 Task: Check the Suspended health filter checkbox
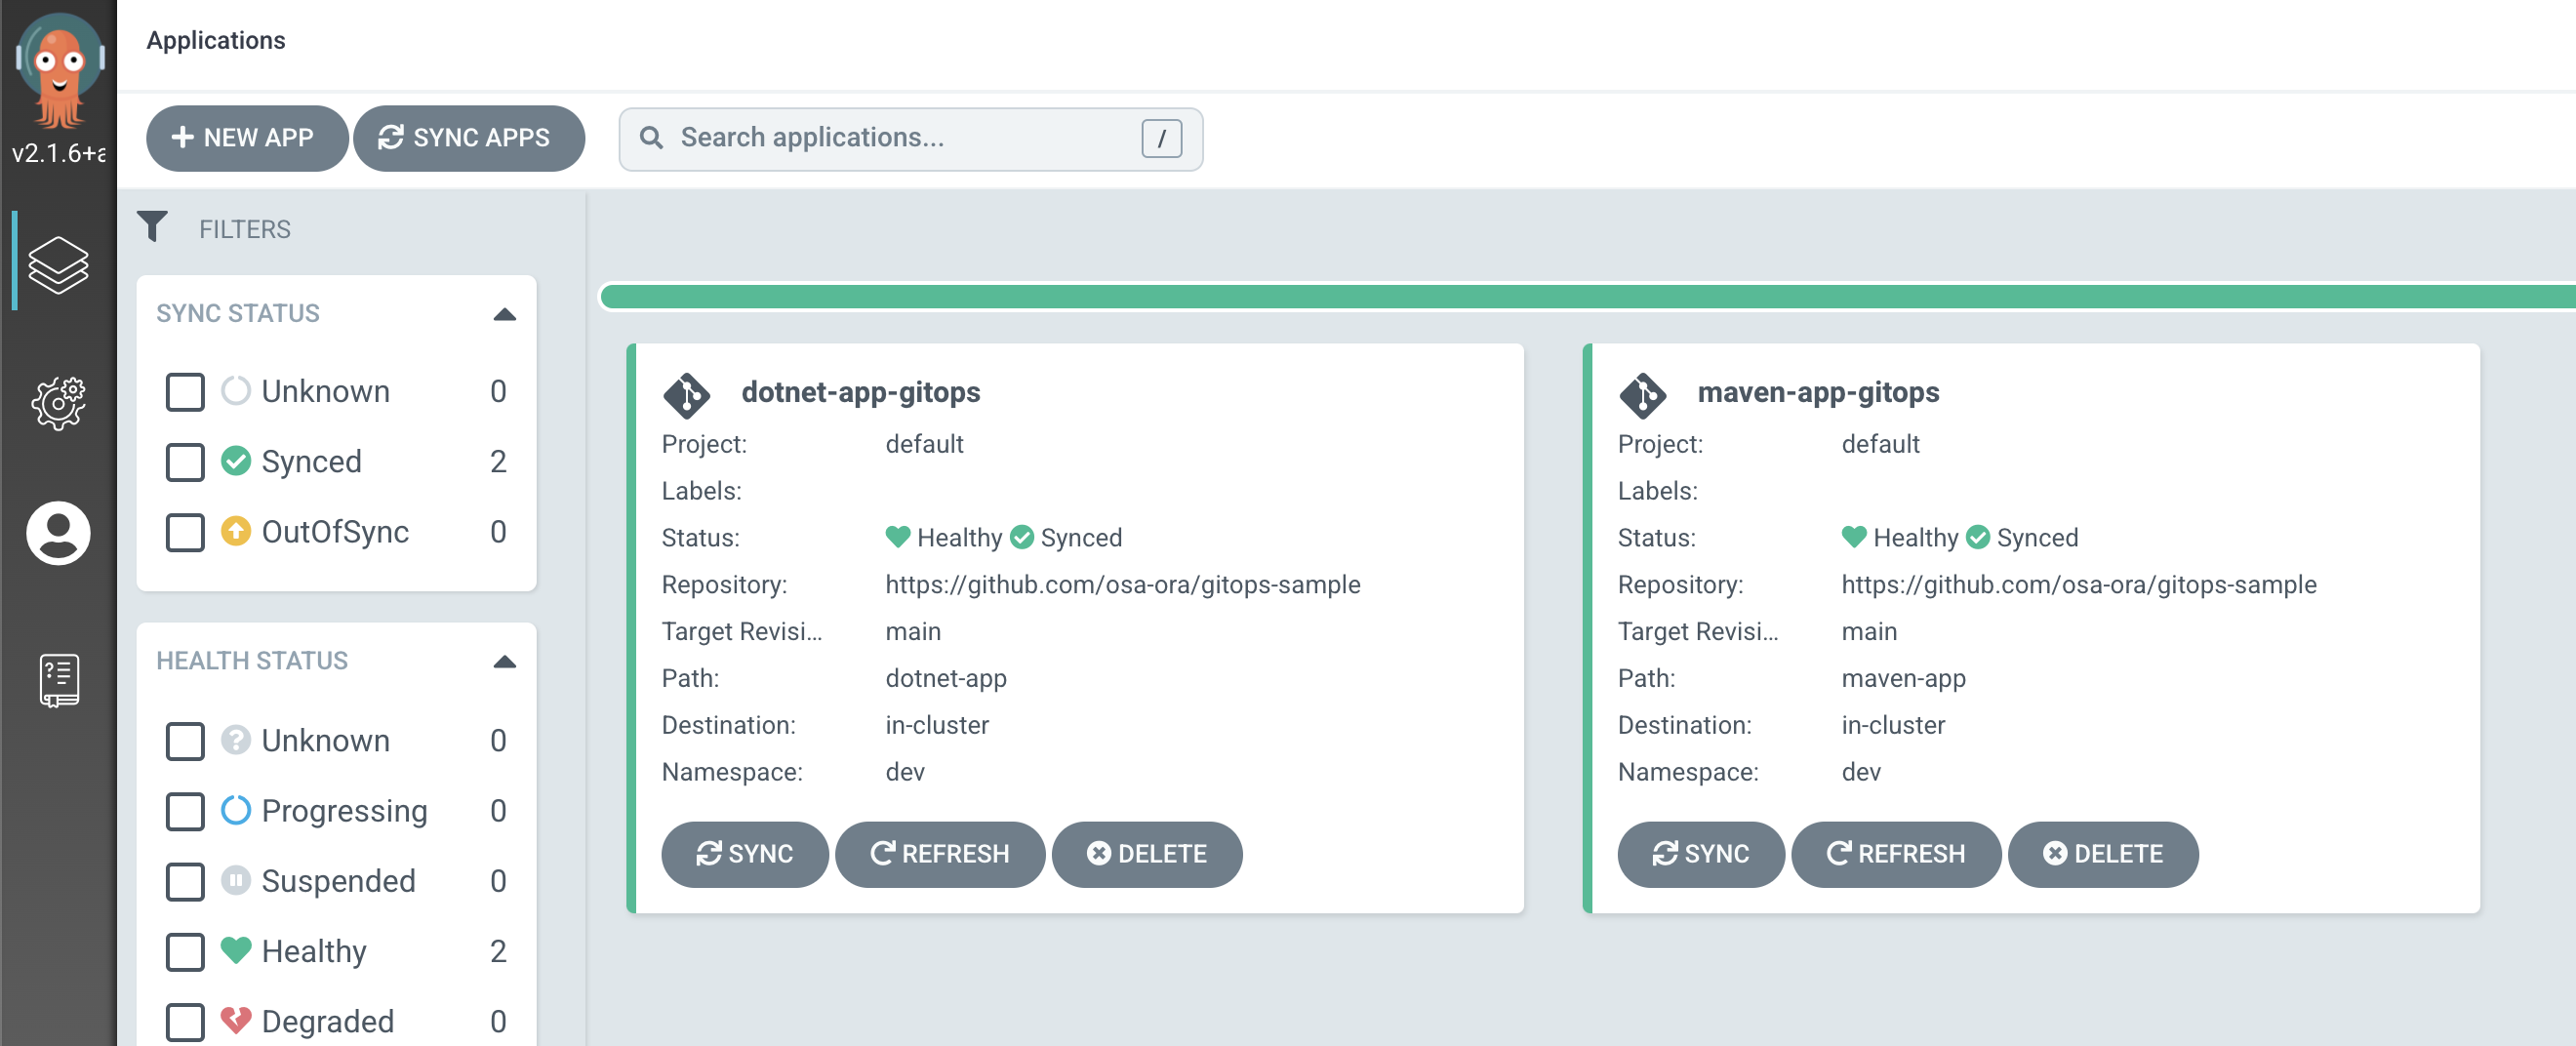[x=185, y=882]
